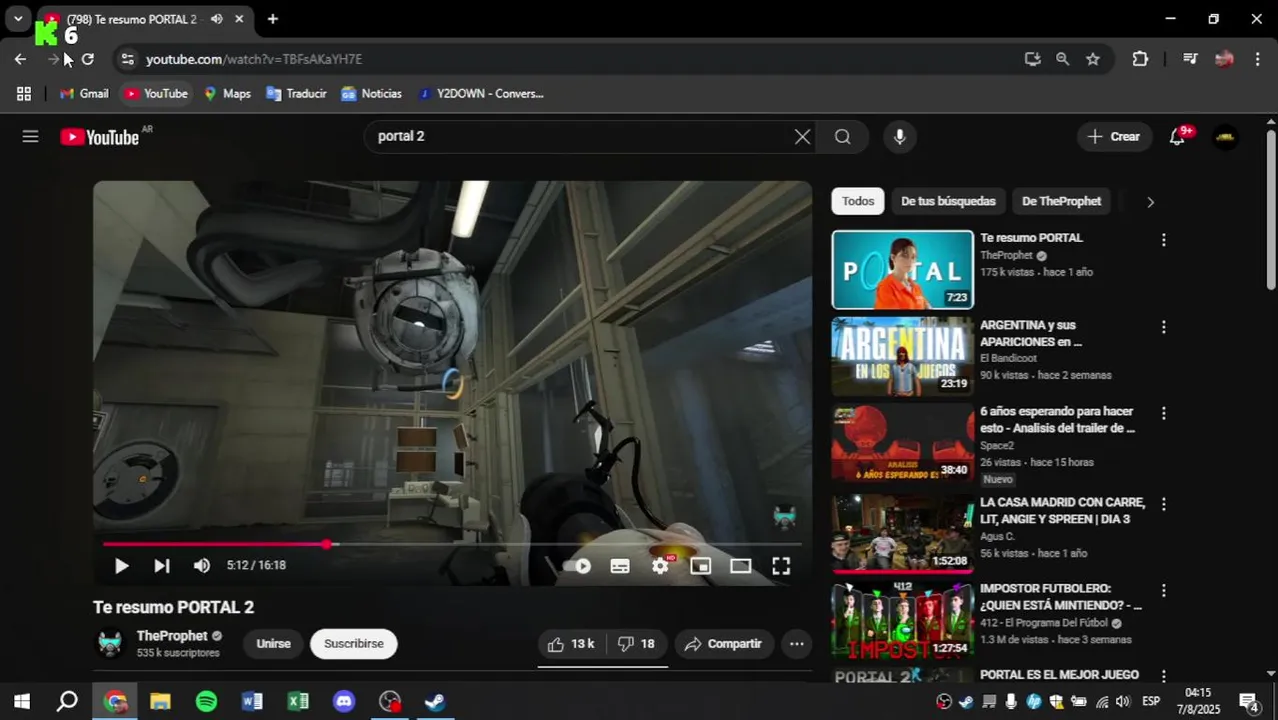Open 'ARGENTINA y sus APARICIONES' thumbnail
The image size is (1278, 720).
point(902,356)
